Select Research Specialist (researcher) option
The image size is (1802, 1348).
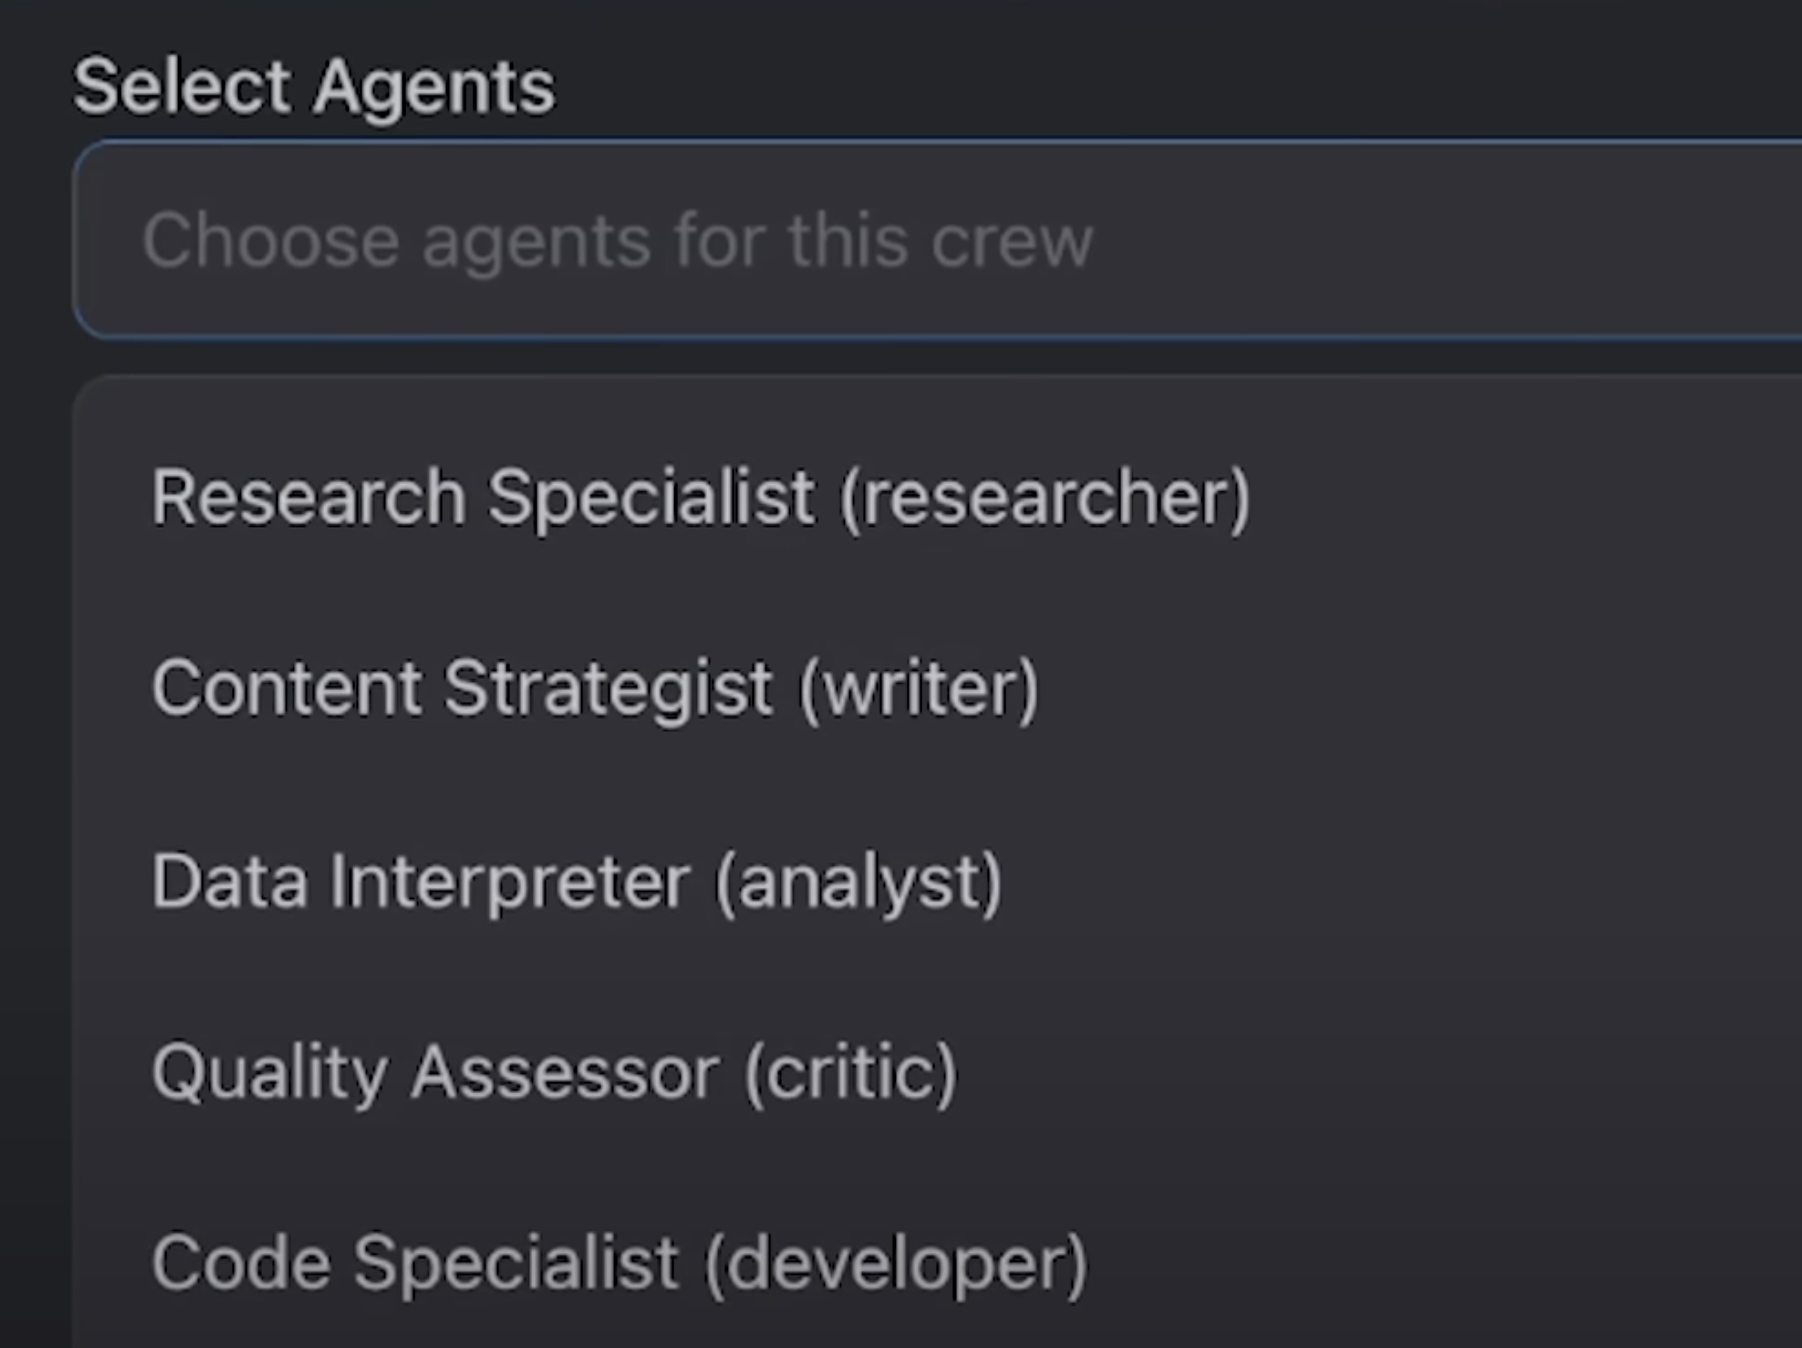[700, 497]
